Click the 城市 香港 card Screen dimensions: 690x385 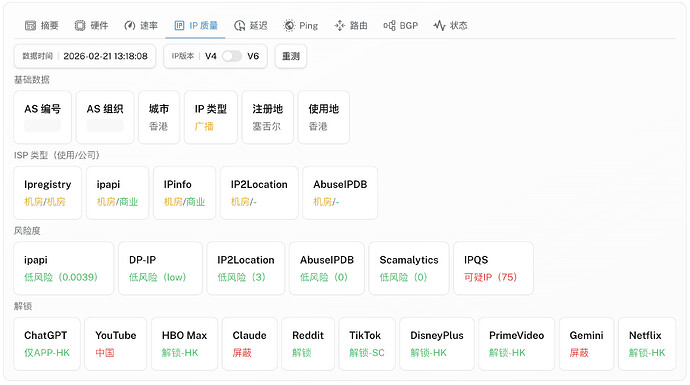coord(159,117)
